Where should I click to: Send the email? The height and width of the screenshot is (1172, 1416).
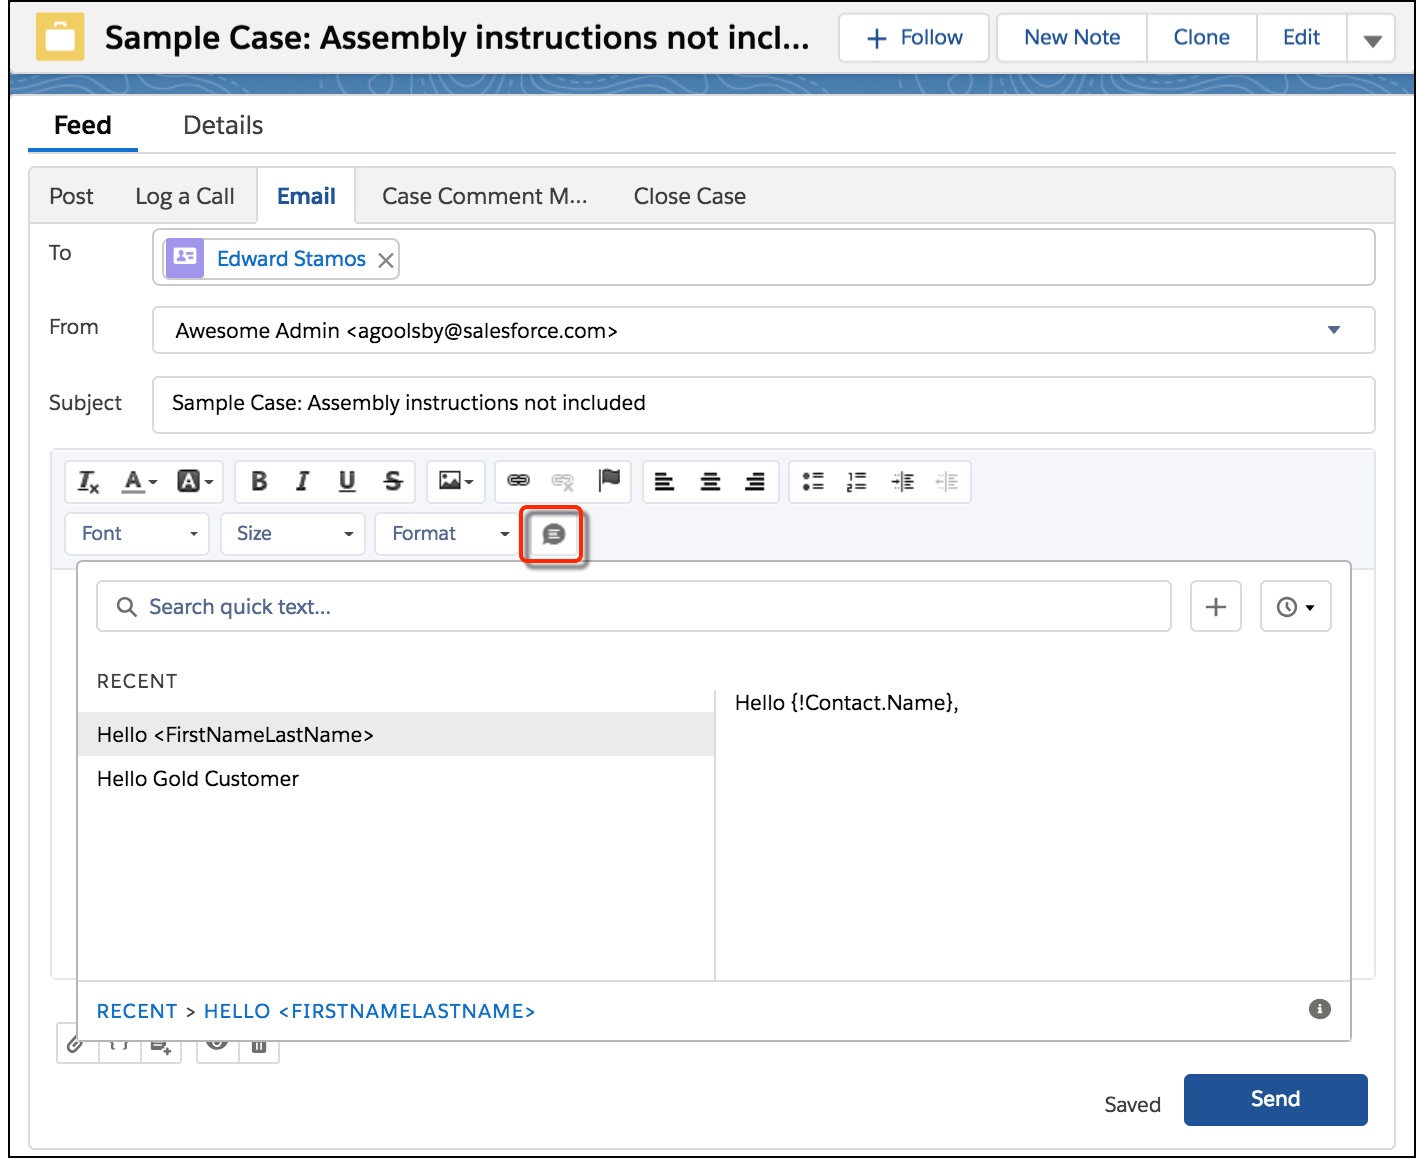click(1275, 1100)
